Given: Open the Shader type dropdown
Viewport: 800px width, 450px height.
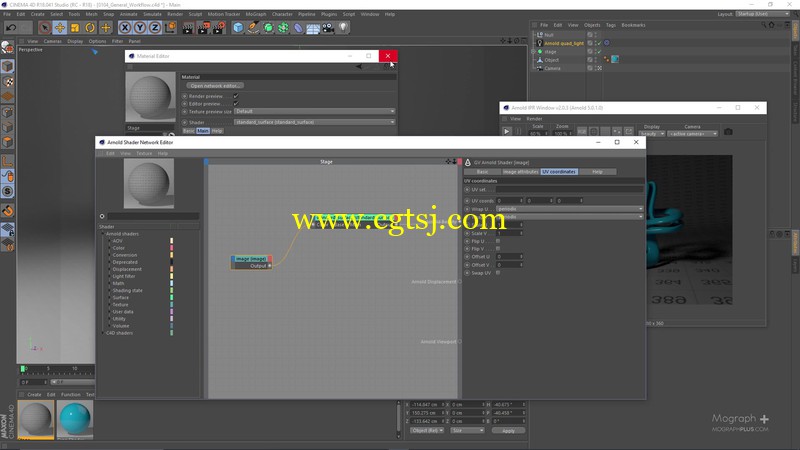Looking at the screenshot, I should pos(315,122).
